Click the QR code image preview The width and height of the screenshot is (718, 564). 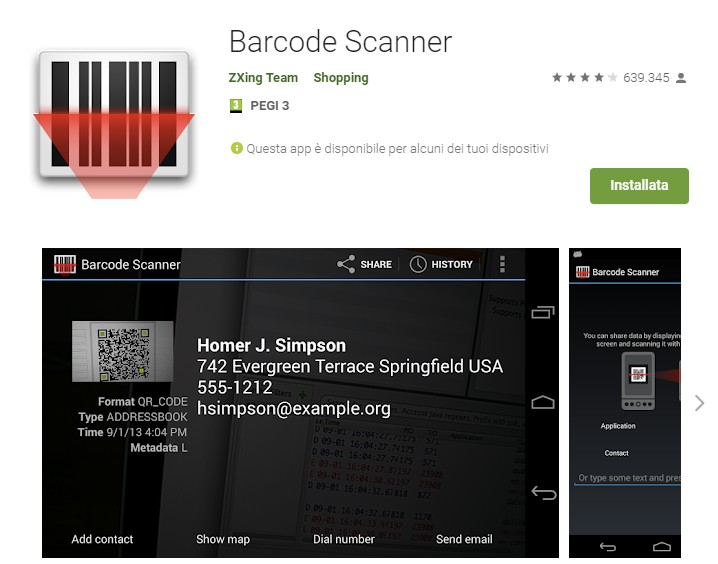click(123, 352)
